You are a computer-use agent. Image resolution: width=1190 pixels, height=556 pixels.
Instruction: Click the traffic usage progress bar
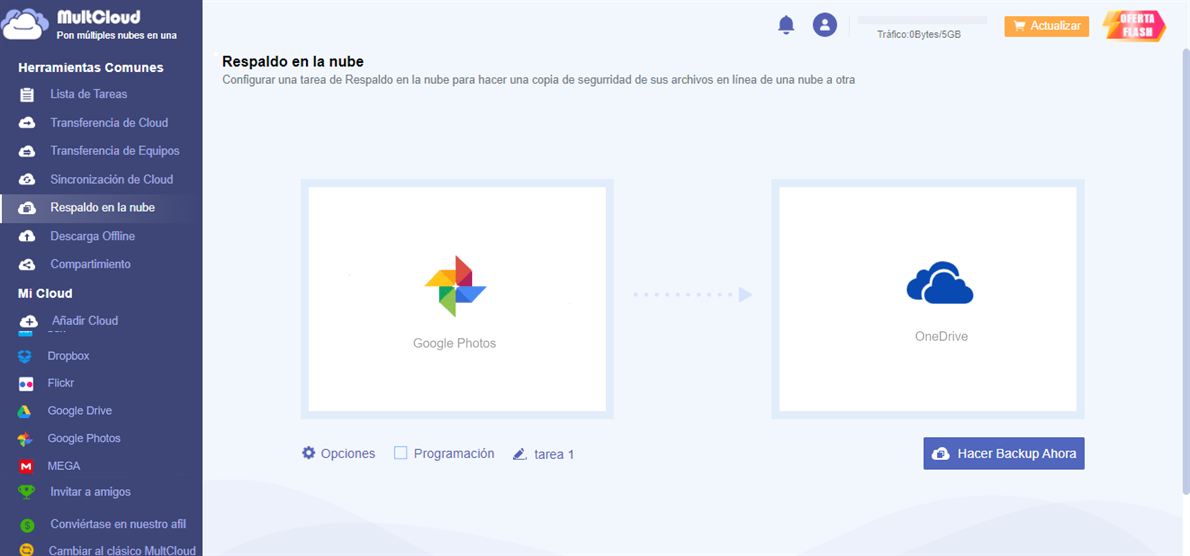pyautogui.click(x=922, y=20)
